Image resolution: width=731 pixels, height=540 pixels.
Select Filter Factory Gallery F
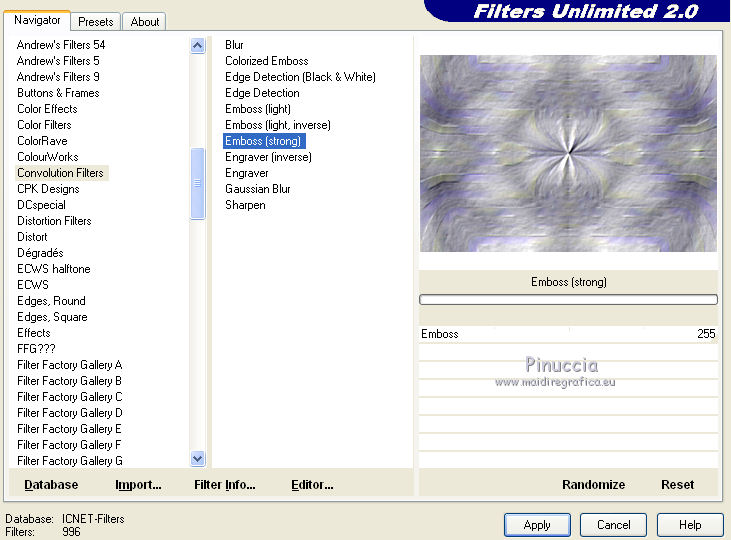pos(69,445)
